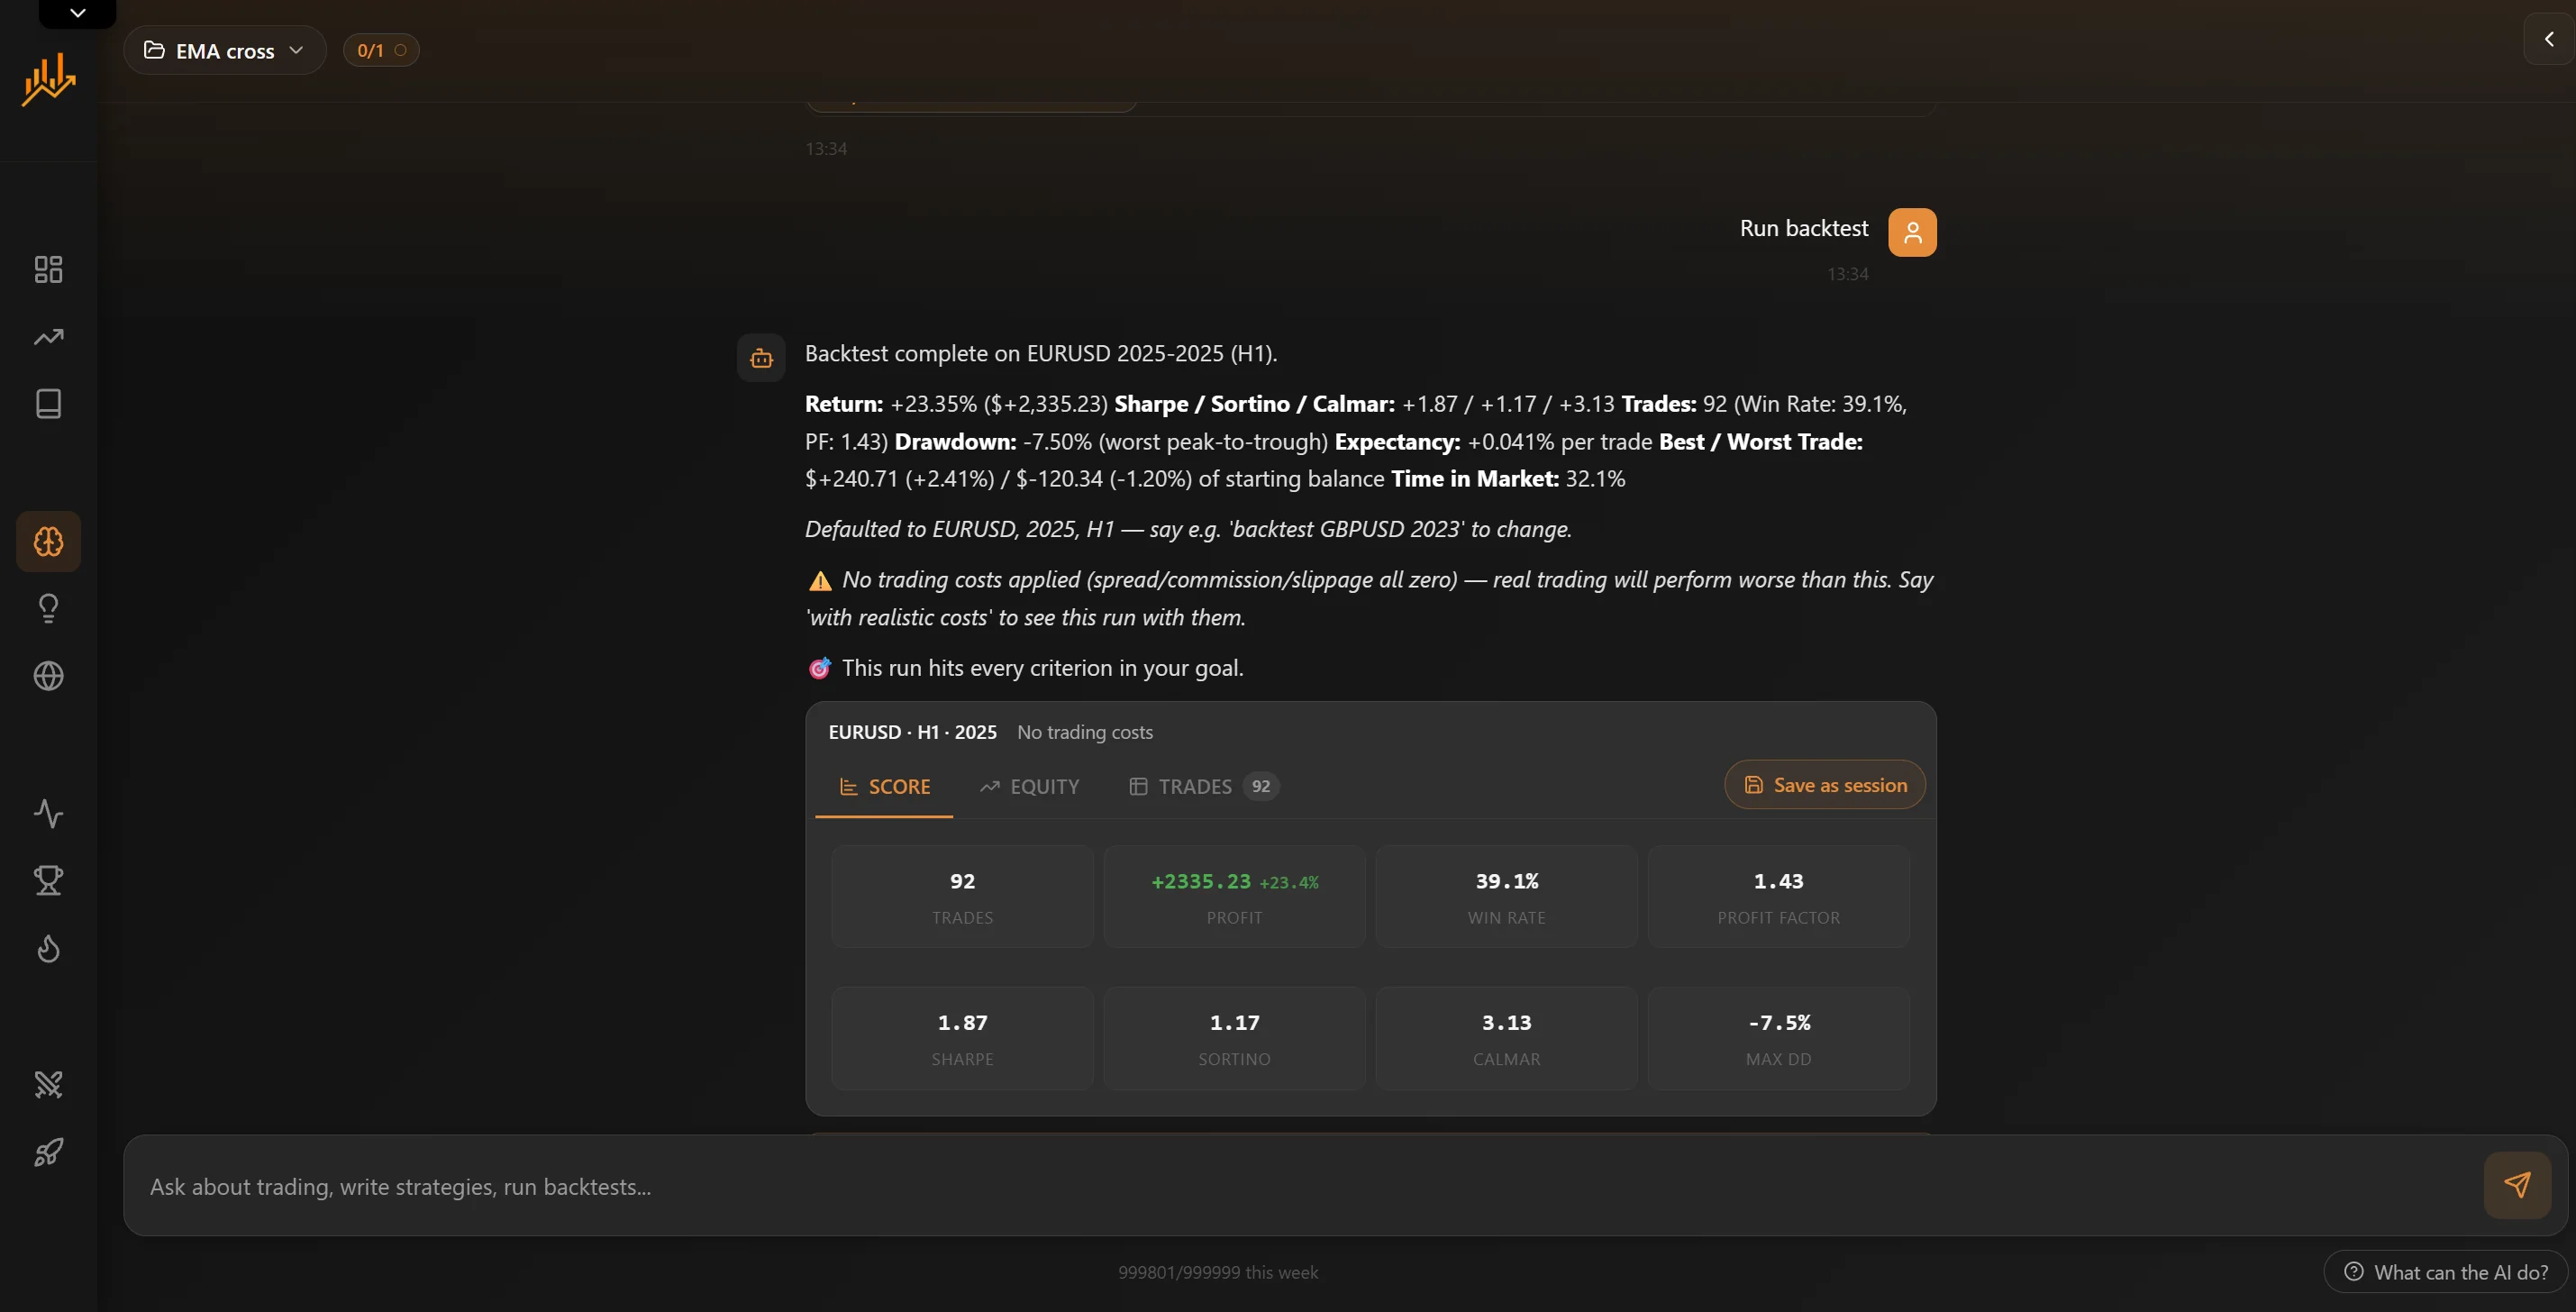Click the 3.13 CALMAR card
2576x1312 pixels.
point(1506,1038)
